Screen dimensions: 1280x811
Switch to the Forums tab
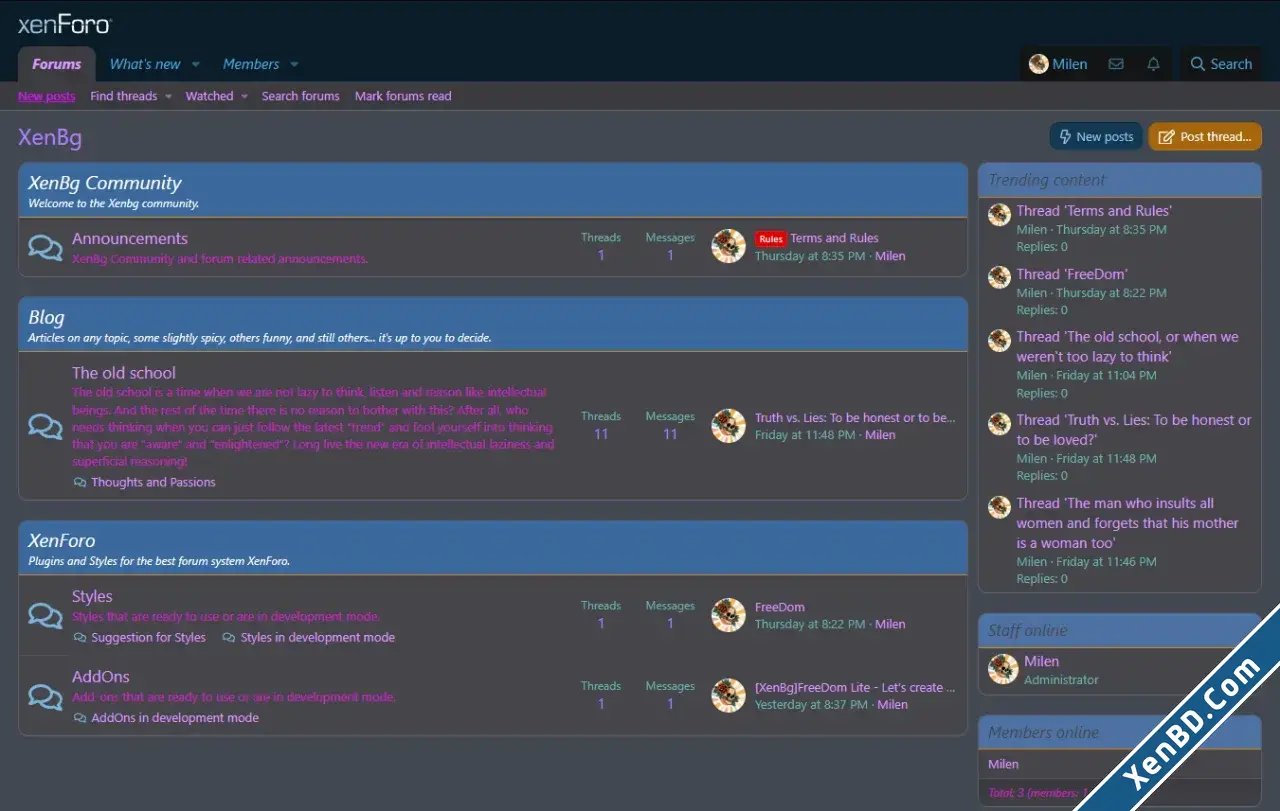pyautogui.click(x=57, y=64)
